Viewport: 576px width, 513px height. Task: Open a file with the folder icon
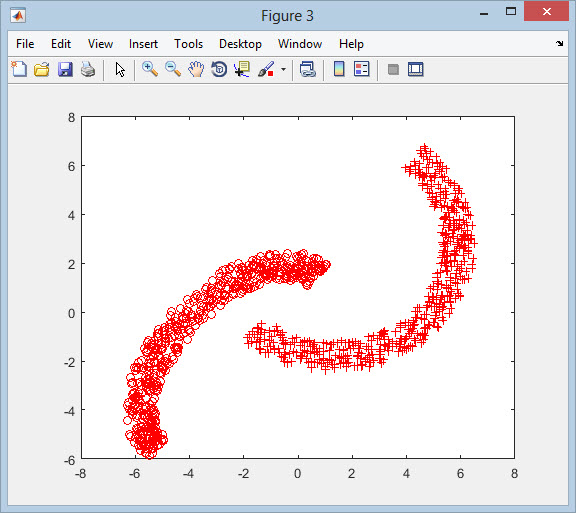[x=42, y=69]
